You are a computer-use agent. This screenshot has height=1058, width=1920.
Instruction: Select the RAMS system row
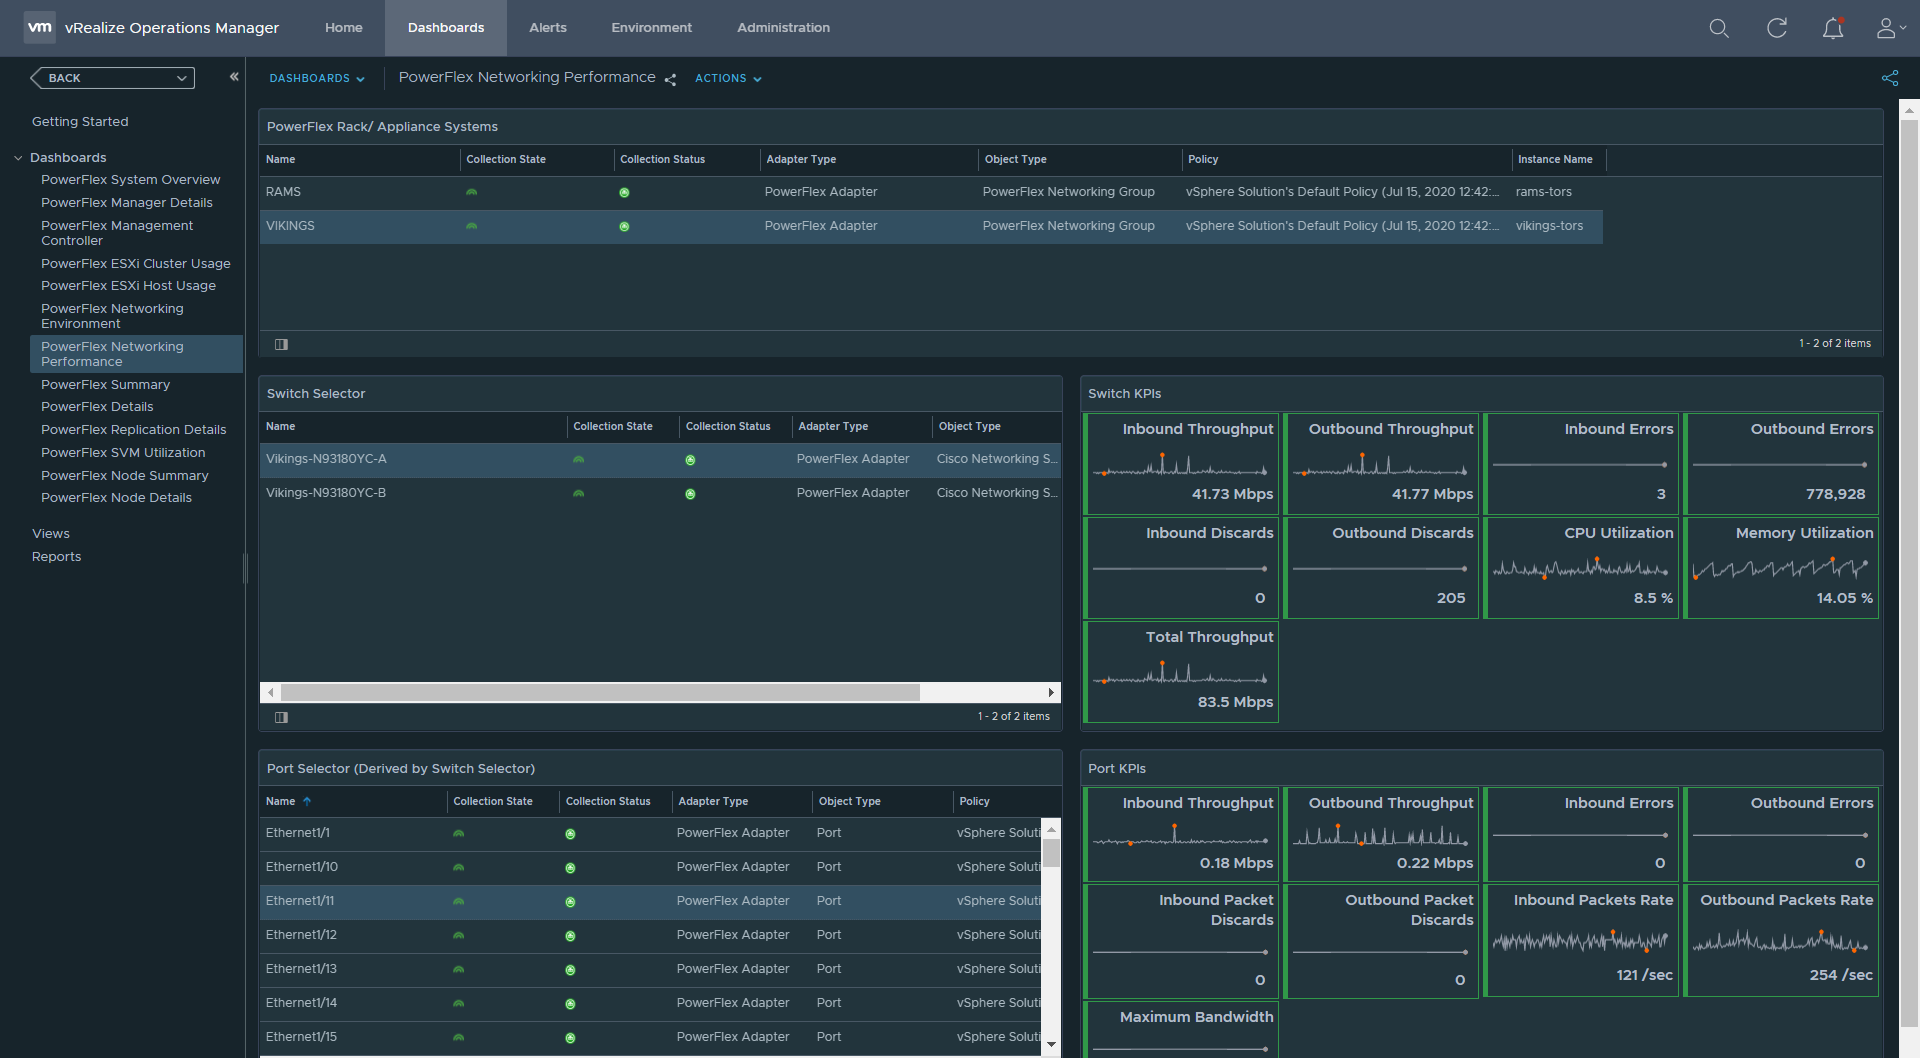931,192
